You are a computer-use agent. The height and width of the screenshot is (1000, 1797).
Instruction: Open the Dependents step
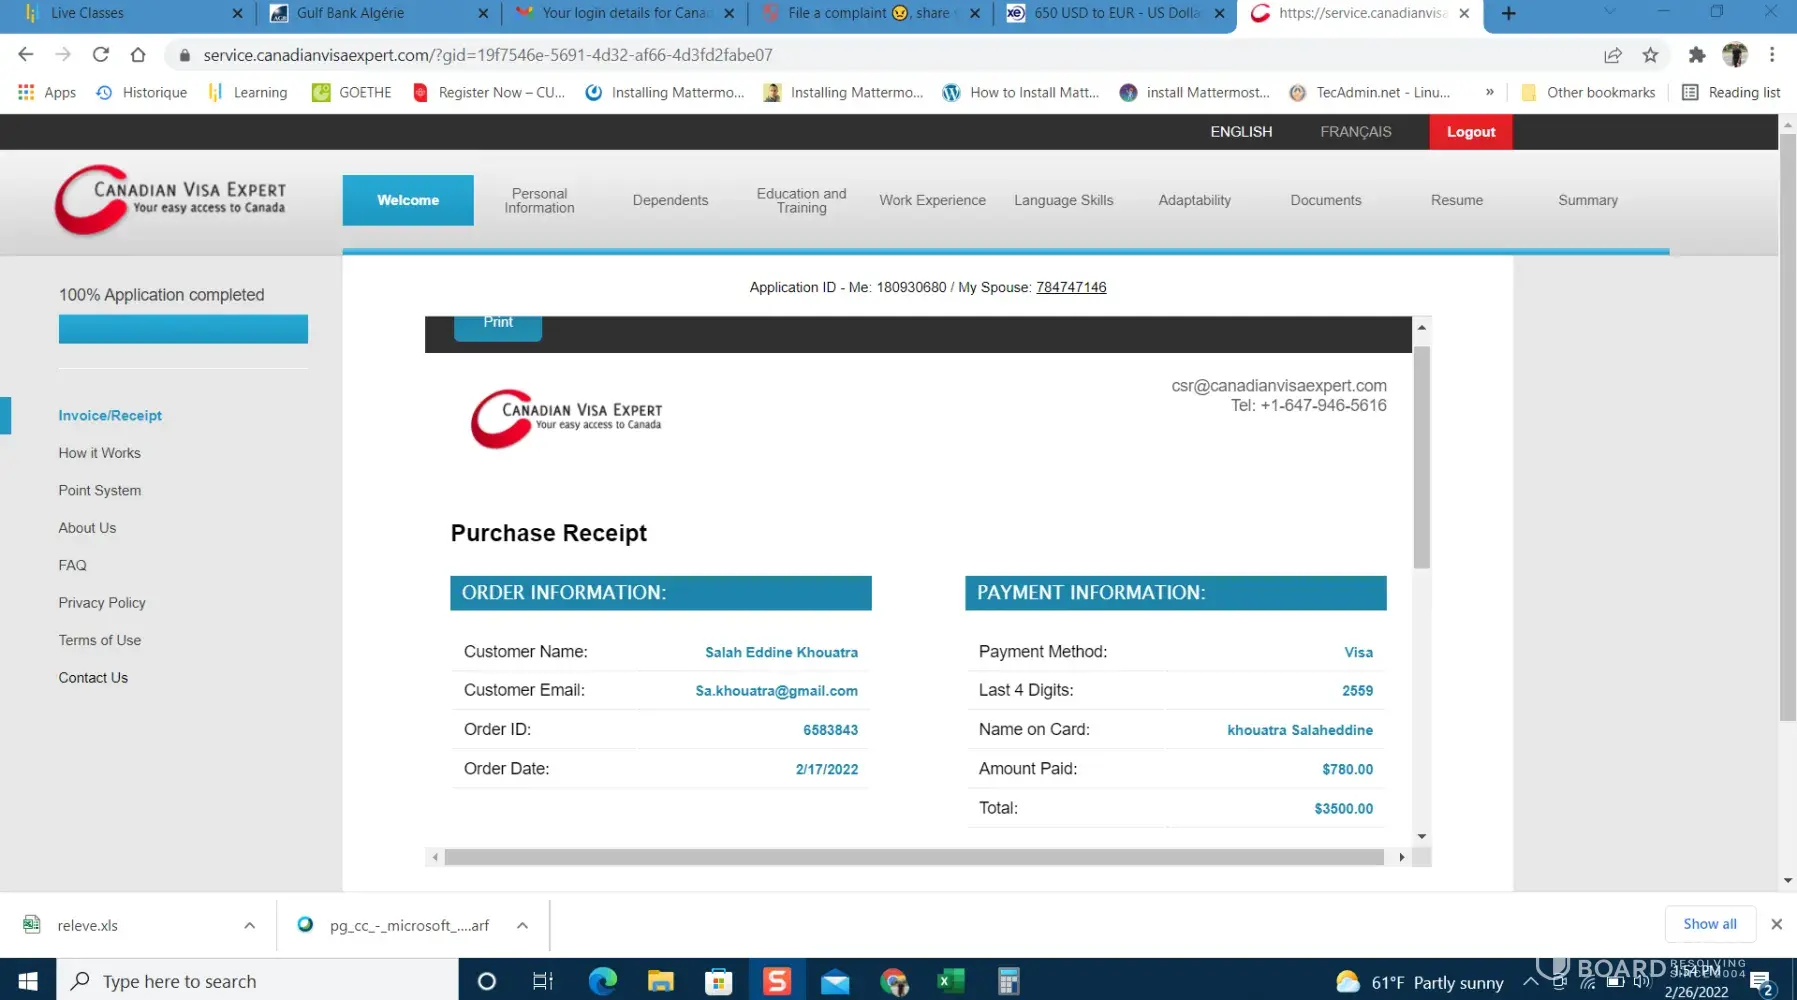coord(670,200)
